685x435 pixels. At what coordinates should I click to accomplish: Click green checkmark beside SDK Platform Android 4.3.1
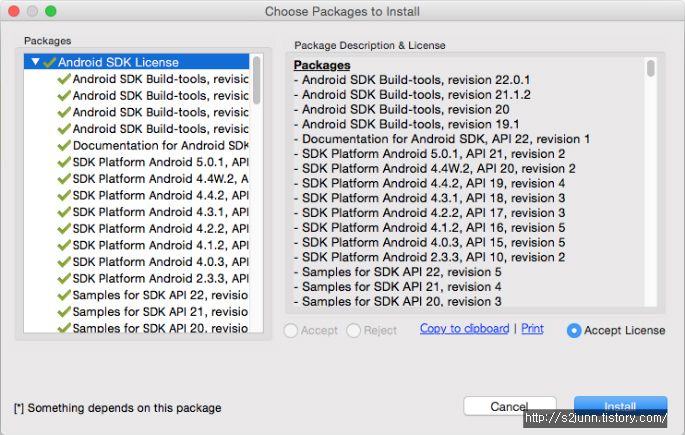[x=64, y=212]
